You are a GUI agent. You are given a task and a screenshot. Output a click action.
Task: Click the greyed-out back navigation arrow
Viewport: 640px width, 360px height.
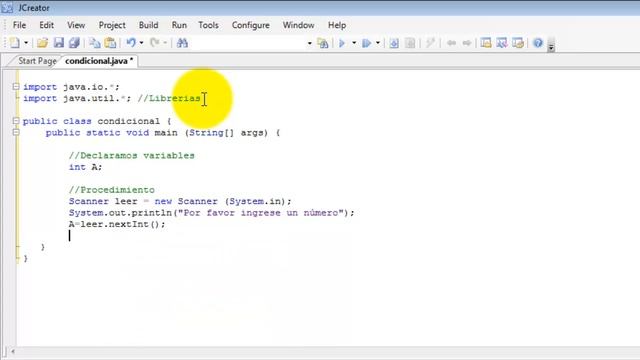click(x=451, y=42)
